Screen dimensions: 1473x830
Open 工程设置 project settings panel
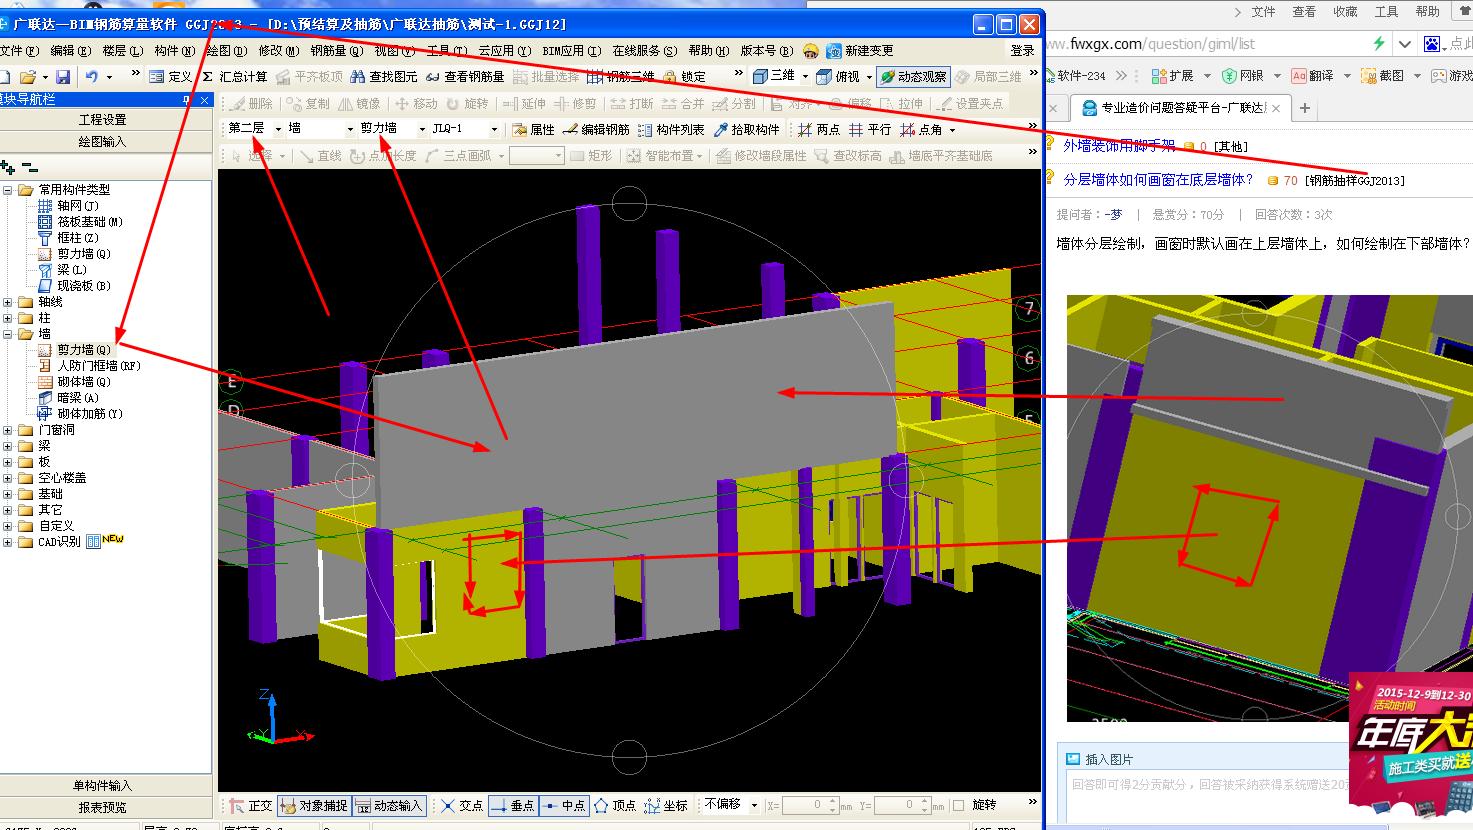point(103,120)
